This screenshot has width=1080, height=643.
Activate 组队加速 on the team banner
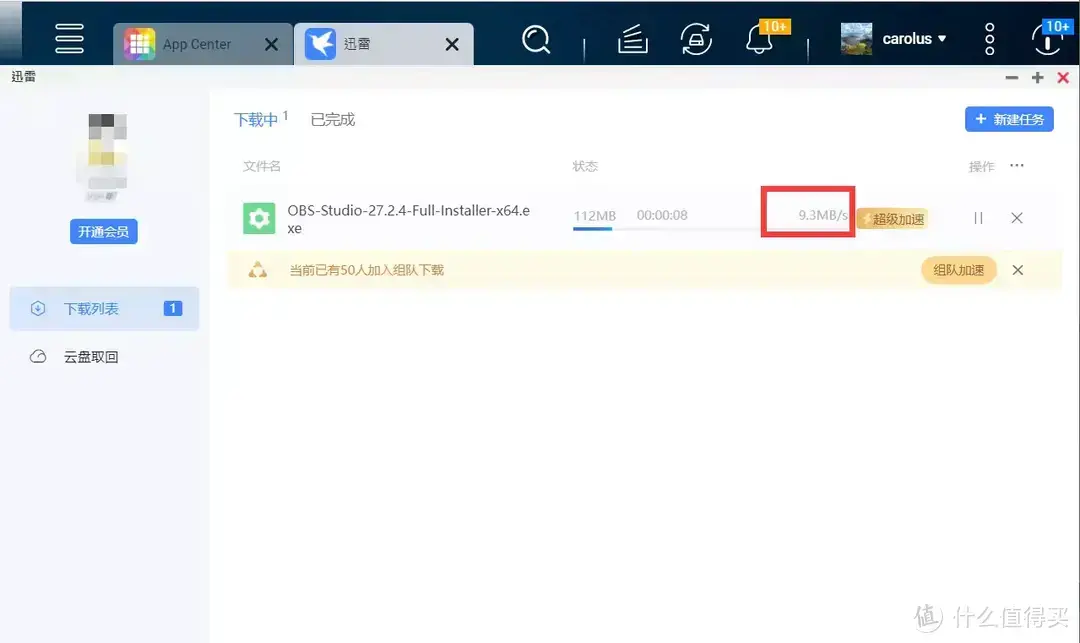coord(957,270)
